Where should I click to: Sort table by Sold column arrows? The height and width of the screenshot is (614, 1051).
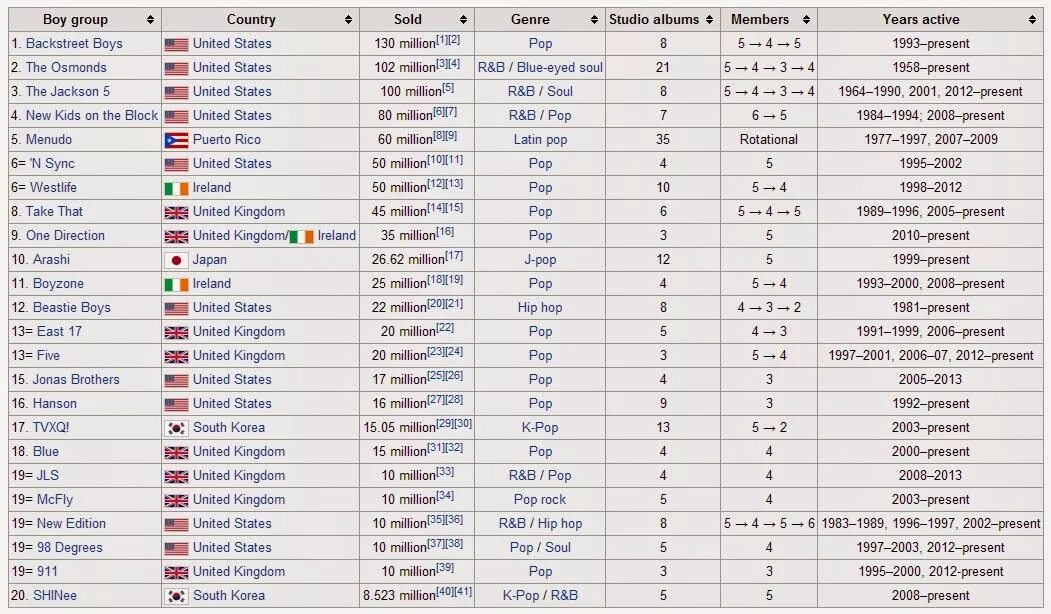[463, 19]
